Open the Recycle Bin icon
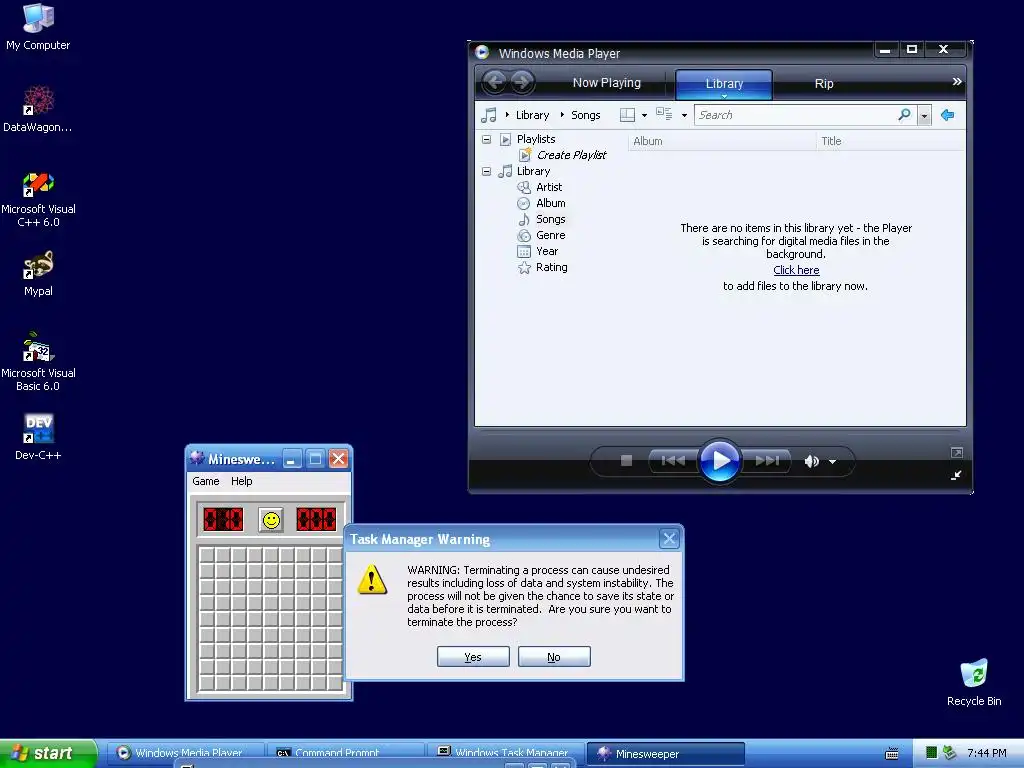Viewport: 1024px width, 768px height. point(974,682)
